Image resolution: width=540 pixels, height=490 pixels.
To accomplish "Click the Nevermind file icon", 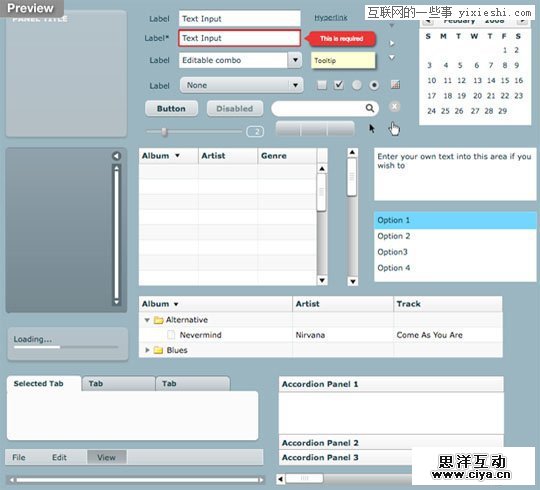I will pos(171,335).
